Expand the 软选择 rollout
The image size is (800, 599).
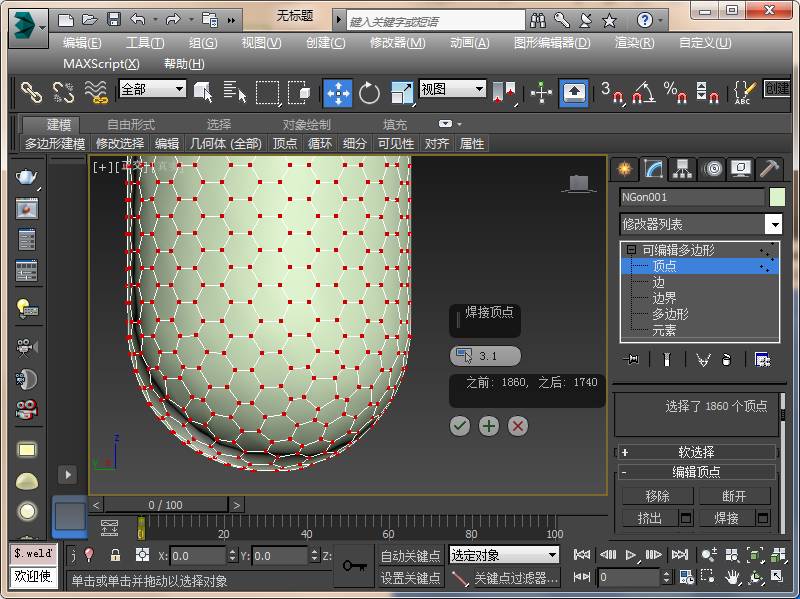696,452
